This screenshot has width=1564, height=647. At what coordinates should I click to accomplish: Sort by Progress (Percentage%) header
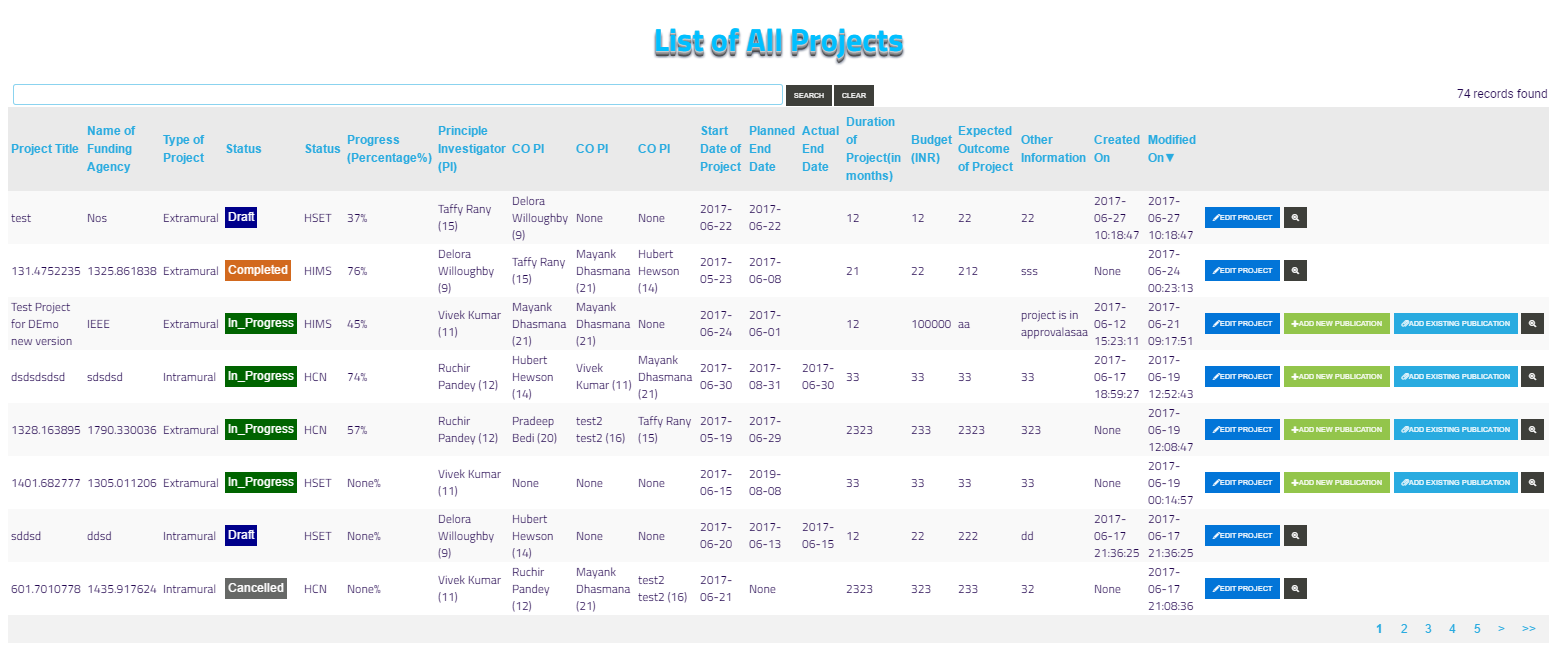pyautogui.click(x=389, y=149)
